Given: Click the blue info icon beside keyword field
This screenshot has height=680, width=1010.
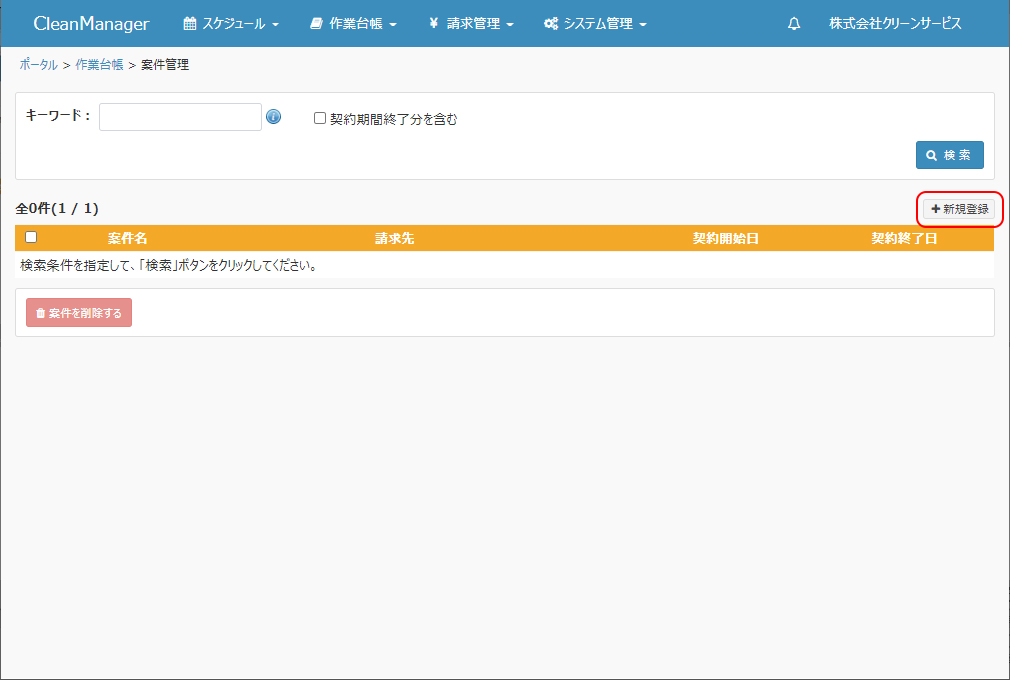Looking at the screenshot, I should click(274, 117).
